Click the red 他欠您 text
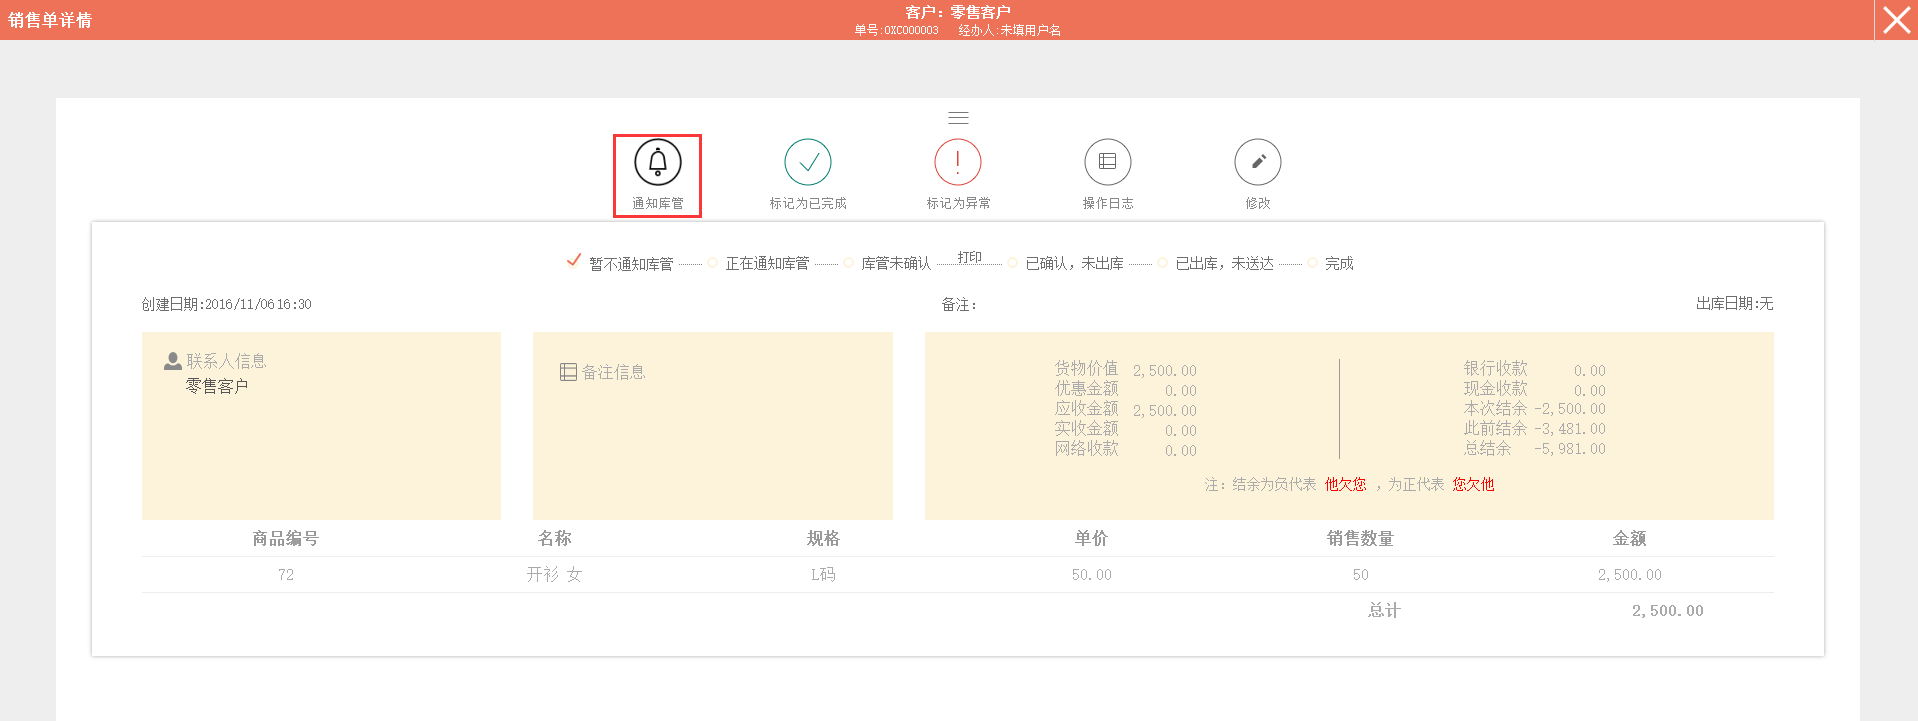Screen dimensions: 1918x721 1345,485
